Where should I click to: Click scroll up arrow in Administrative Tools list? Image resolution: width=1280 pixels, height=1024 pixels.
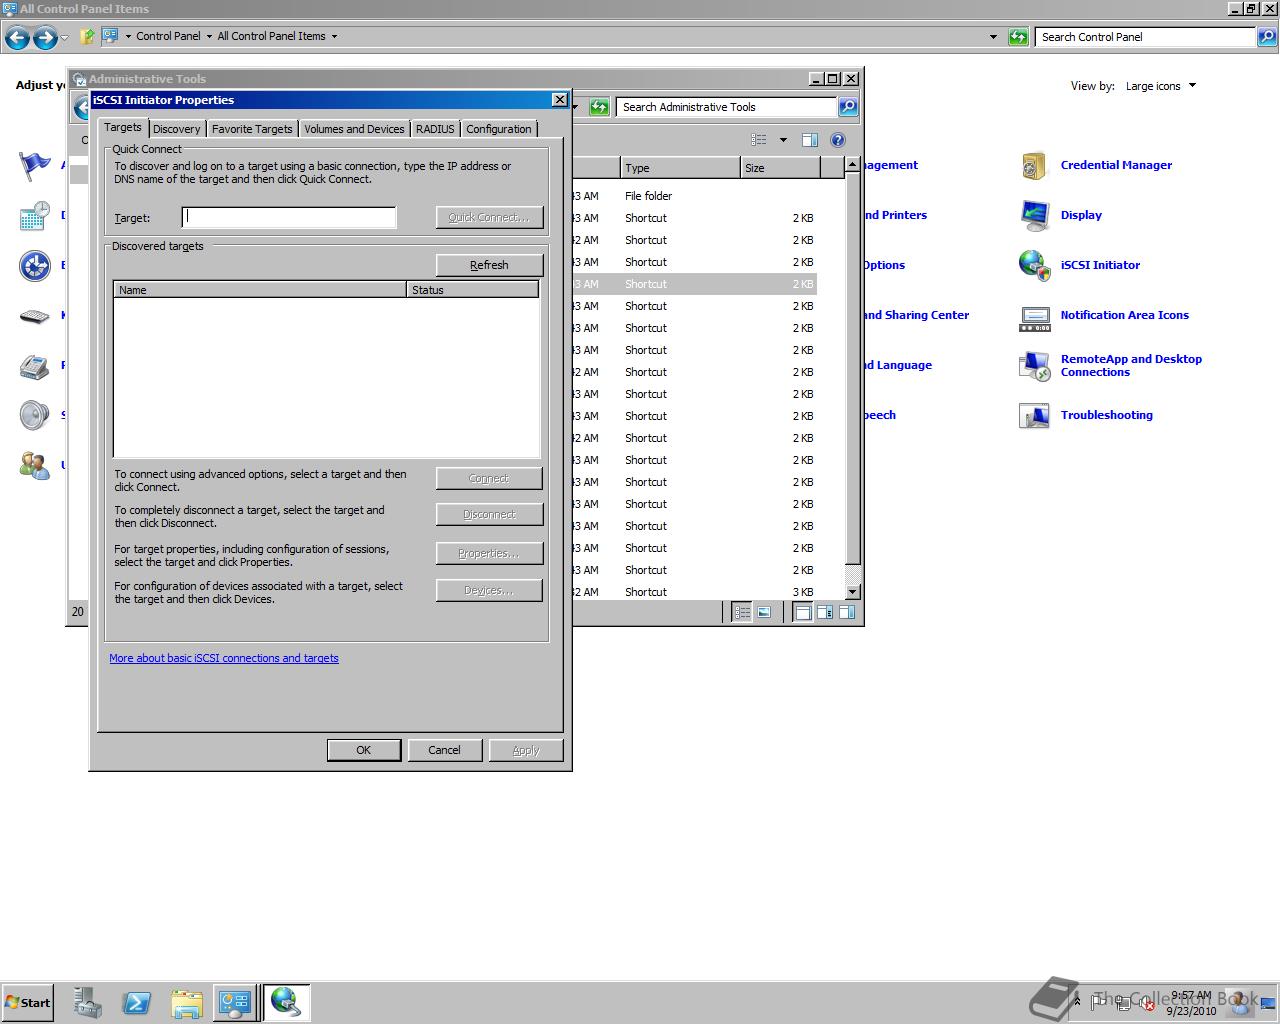(x=852, y=164)
